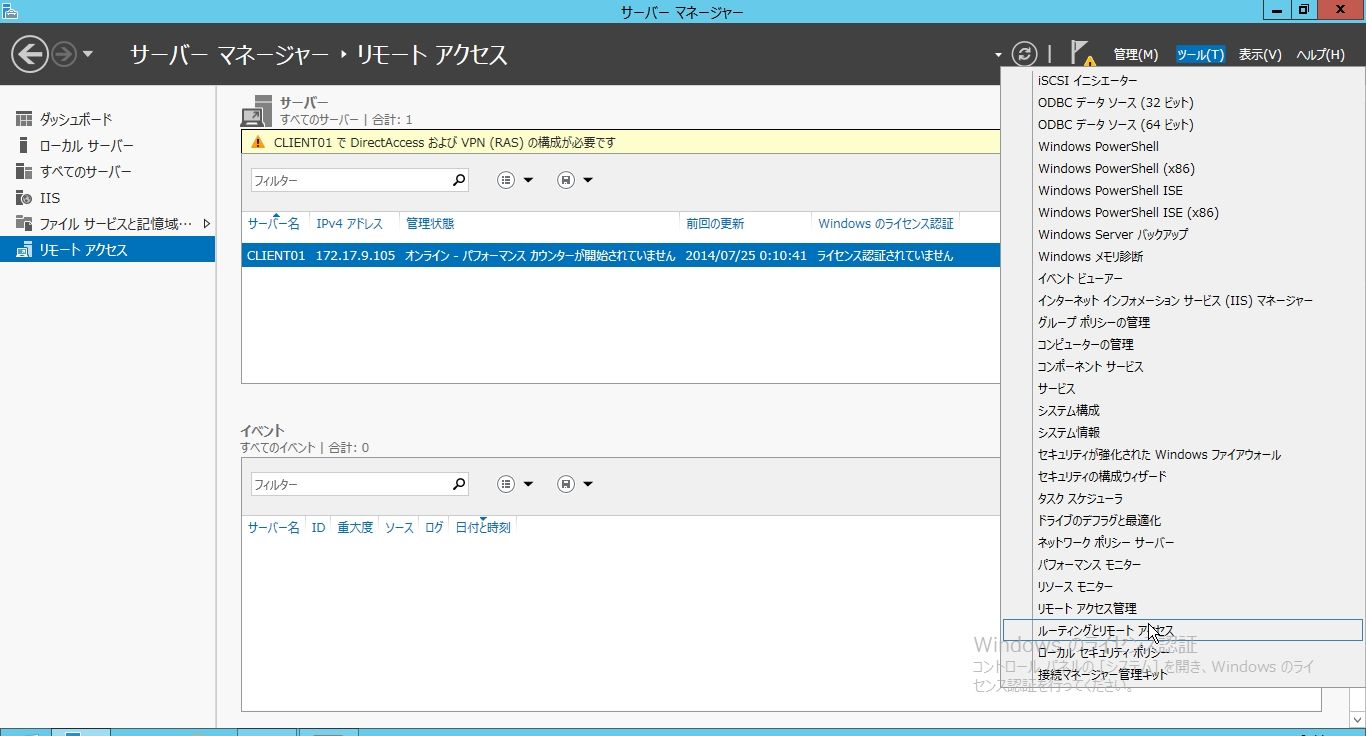Launch ODBC データ ソース (32 ビット)
1366x736 pixels.
[1183, 103]
